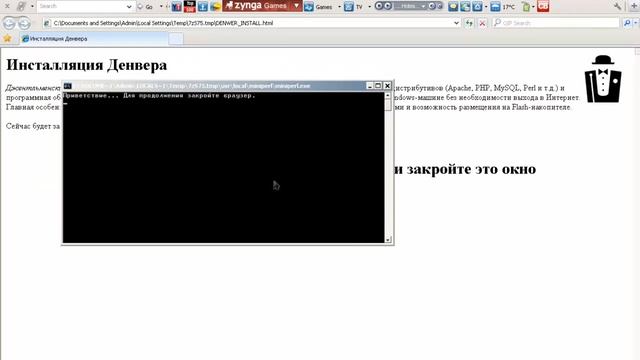The width and height of the screenshot is (640, 360).
Task: Click the console scrollbar down arrow
Action: coord(388,240)
